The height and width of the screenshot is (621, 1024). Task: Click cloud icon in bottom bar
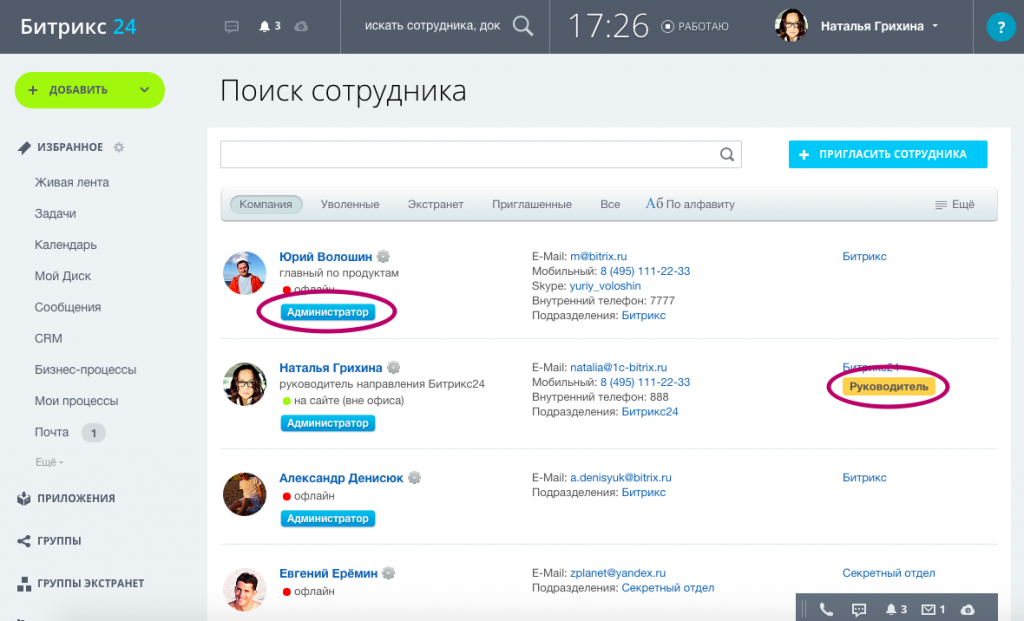click(968, 609)
